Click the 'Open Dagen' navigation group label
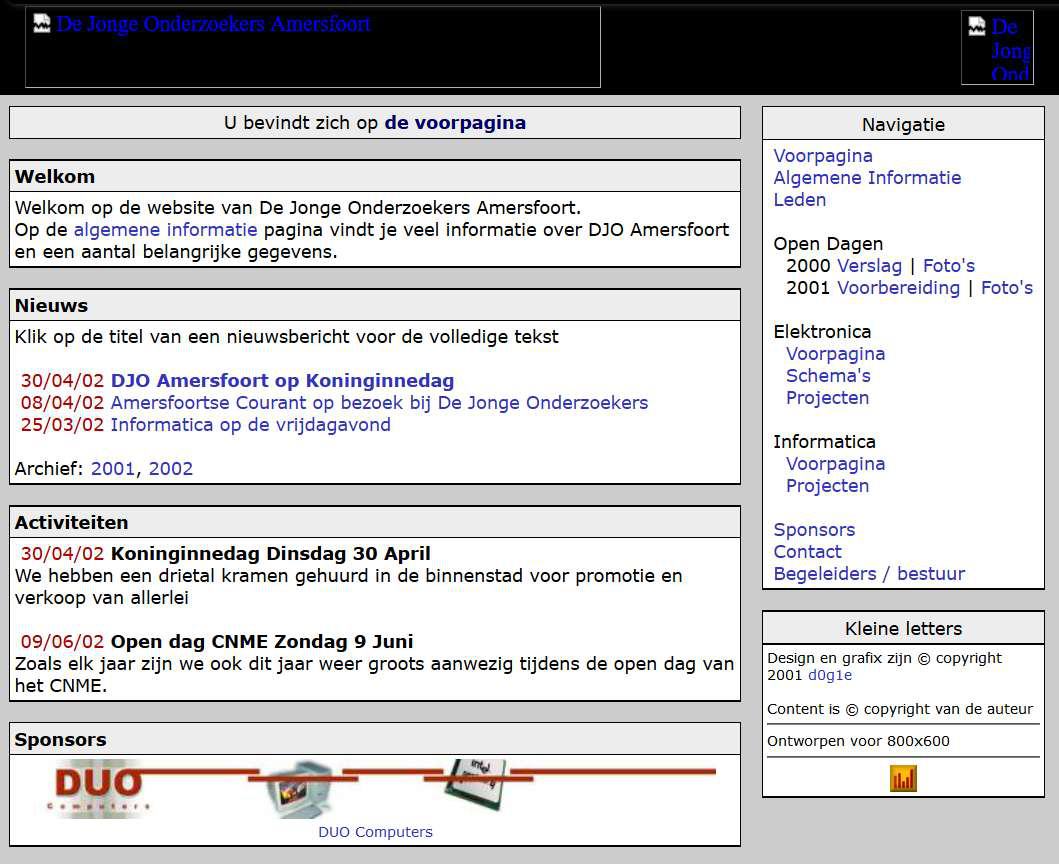Image resolution: width=1059 pixels, height=864 pixels. (828, 244)
